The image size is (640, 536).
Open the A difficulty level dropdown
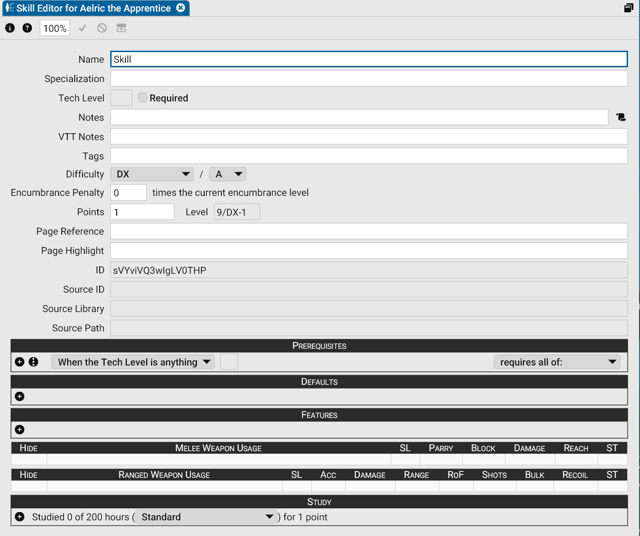point(228,174)
